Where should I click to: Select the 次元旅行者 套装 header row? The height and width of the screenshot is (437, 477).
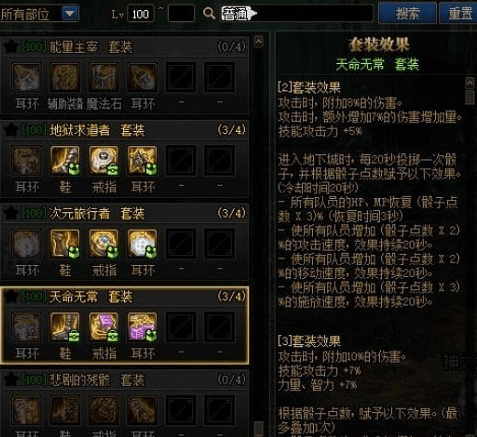[125, 213]
